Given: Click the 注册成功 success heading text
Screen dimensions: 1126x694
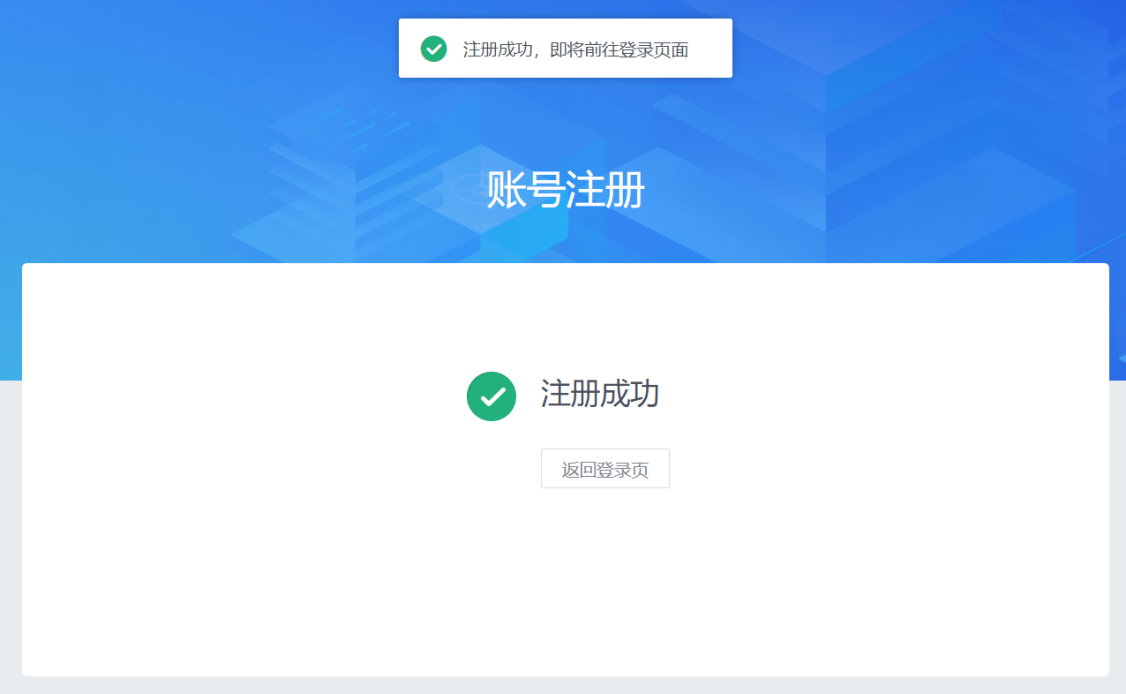Looking at the screenshot, I should (x=600, y=394).
